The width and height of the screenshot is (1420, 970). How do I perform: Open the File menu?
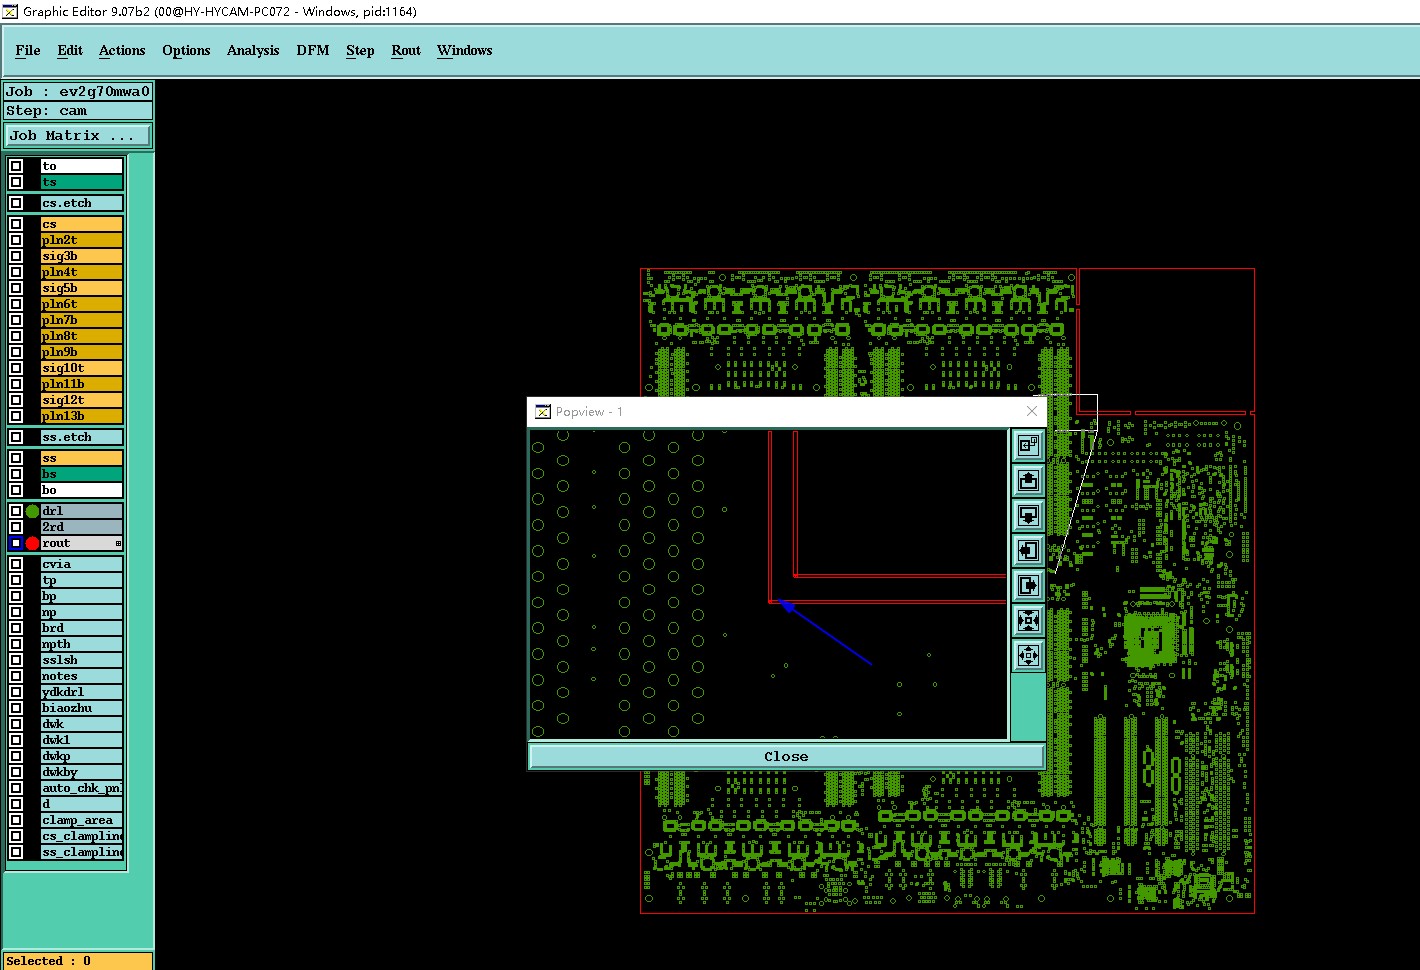[28, 50]
